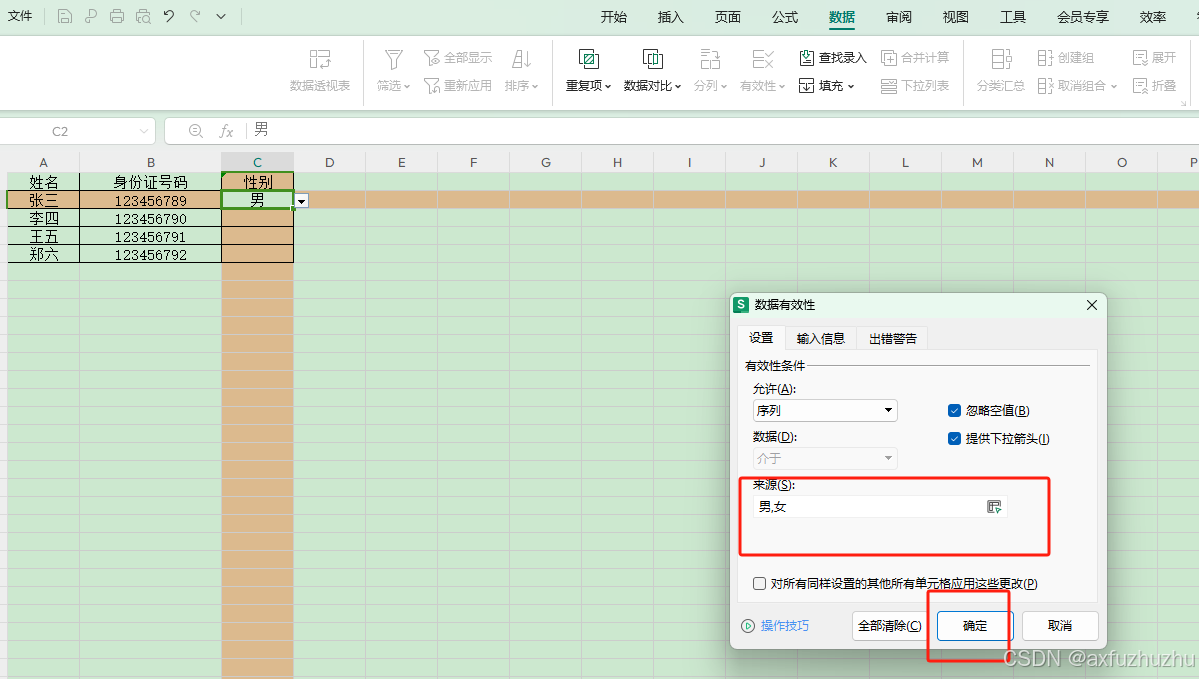Open the 排序 sort dropdown
Viewport: 1199px width, 679px height.
point(522,70)
